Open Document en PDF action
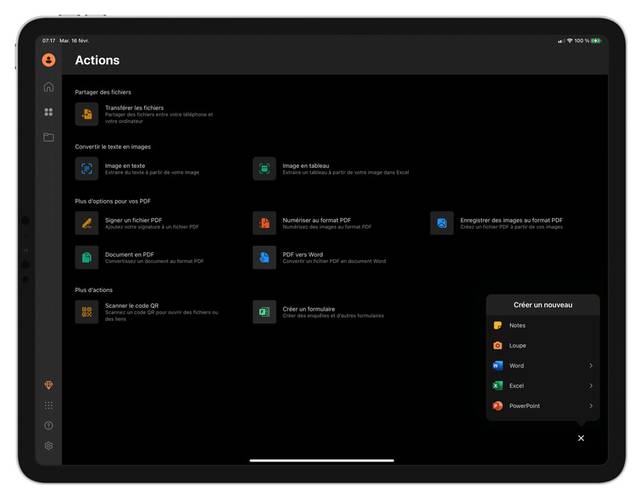Image resolution: width=643 pixels, height=500 pixels. 139,257
